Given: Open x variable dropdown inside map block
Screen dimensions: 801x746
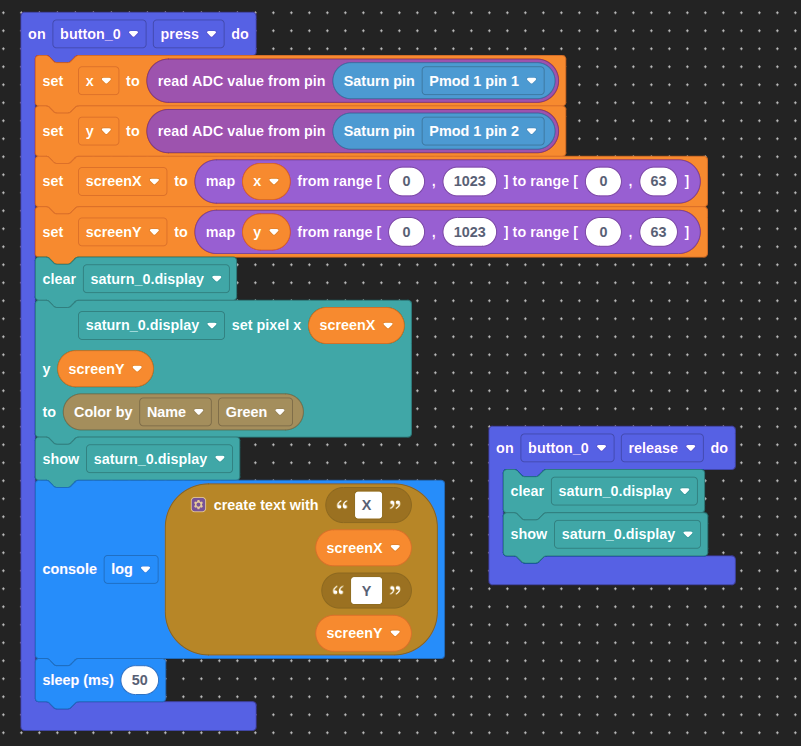Looking at the screenshot, I should 266,181.
